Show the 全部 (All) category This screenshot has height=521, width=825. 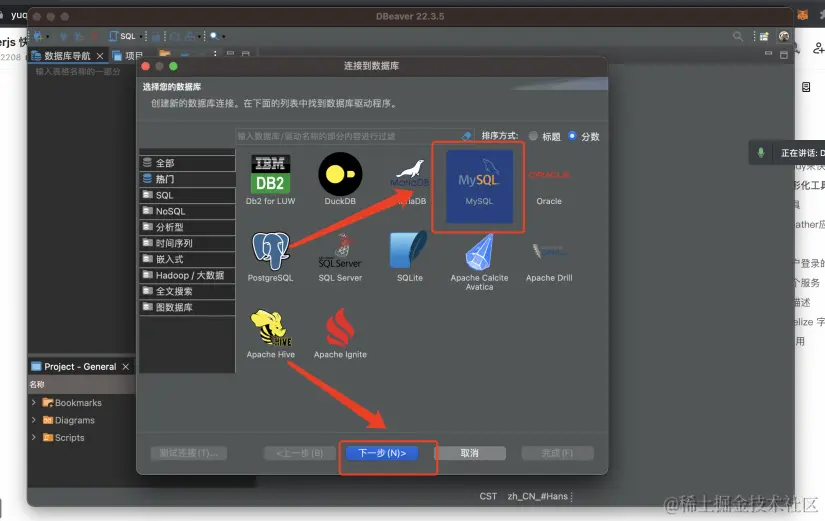(187, 163)
